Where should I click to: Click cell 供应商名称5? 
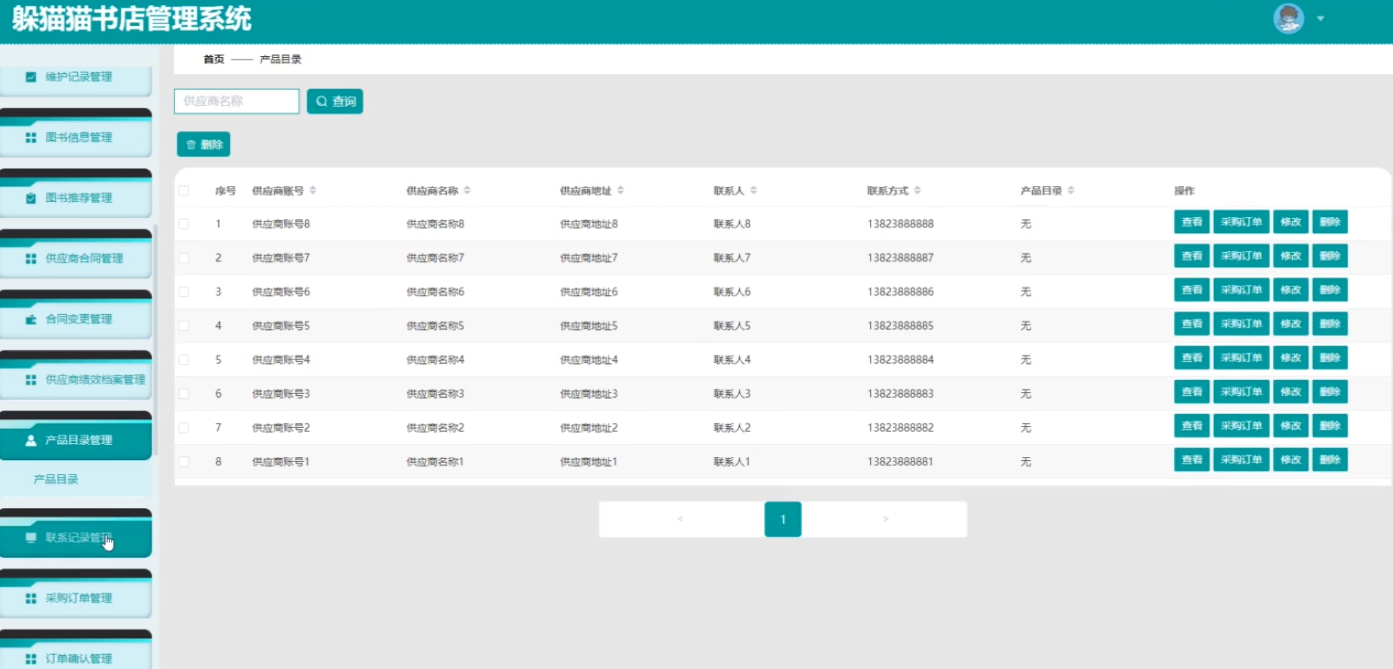coord(435,326)
